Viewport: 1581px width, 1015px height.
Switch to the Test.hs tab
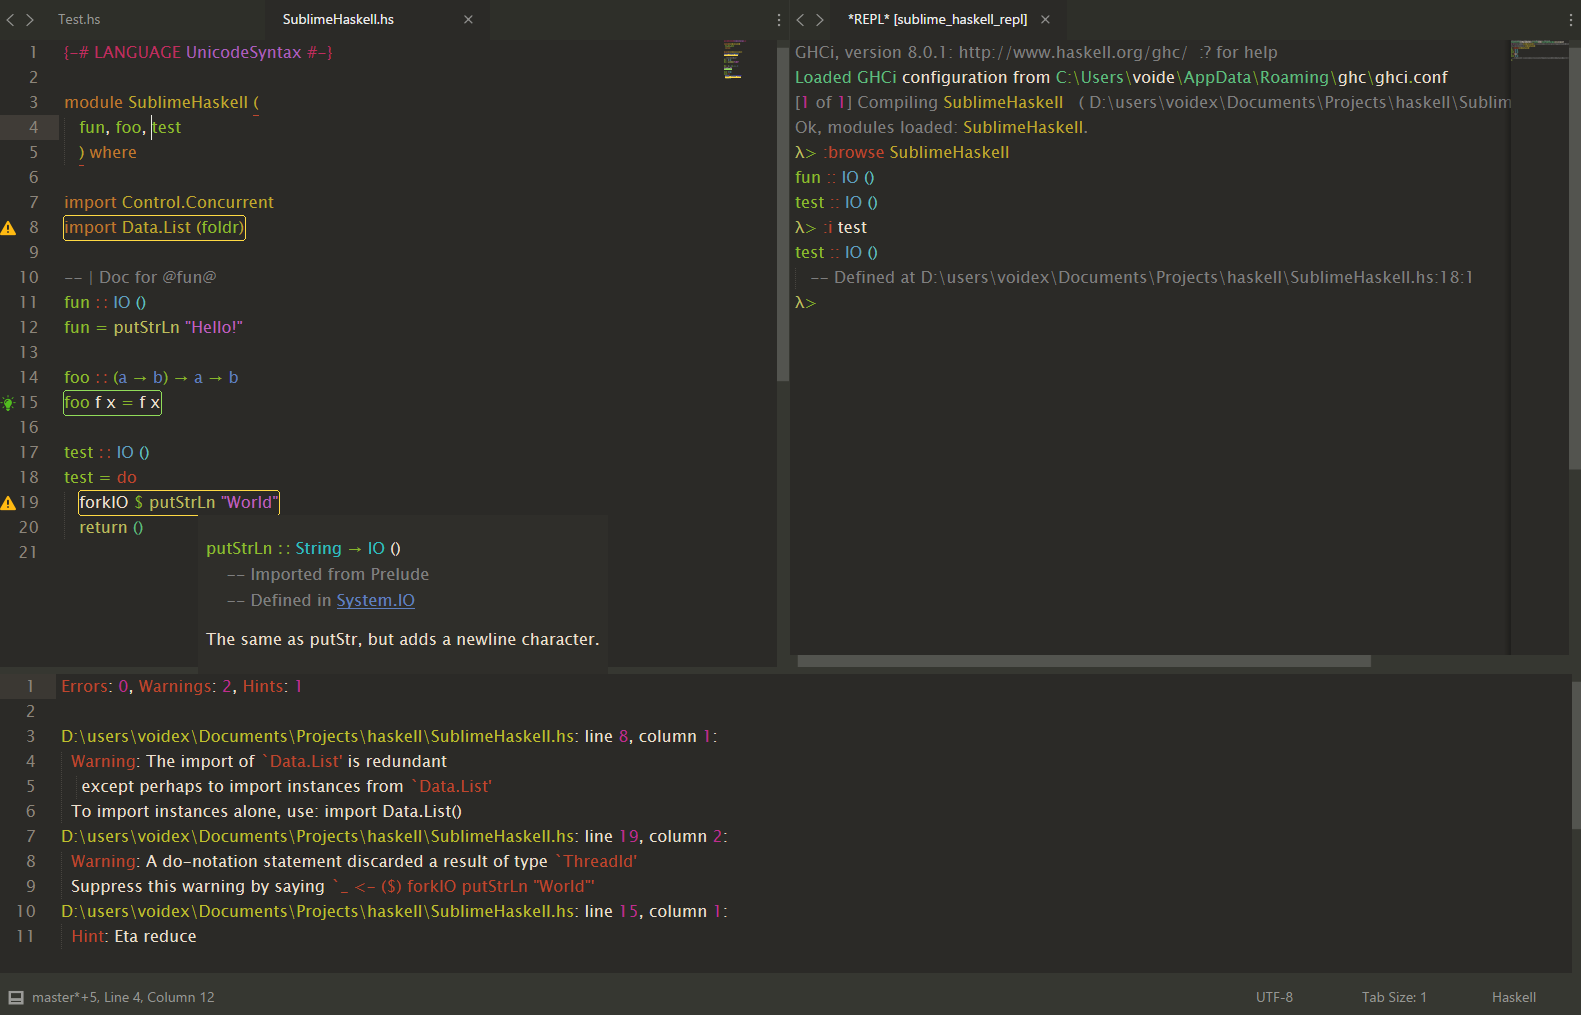pyautogui.click(x=79, y=19)
